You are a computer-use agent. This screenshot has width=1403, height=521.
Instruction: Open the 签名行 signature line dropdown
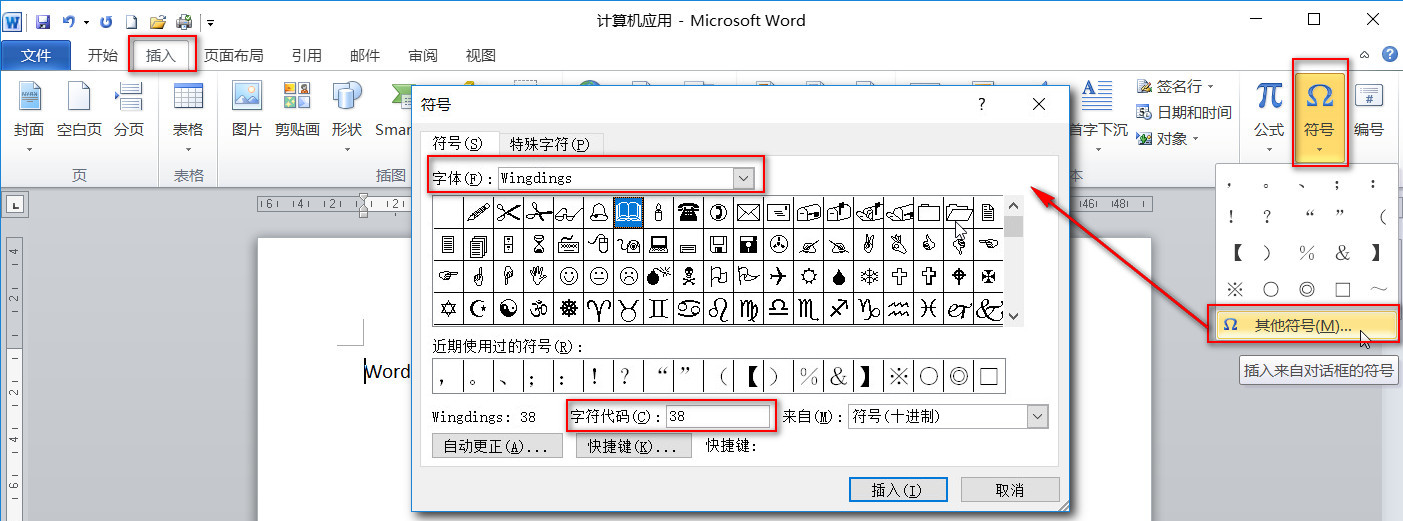click(x=1176, y=87)
